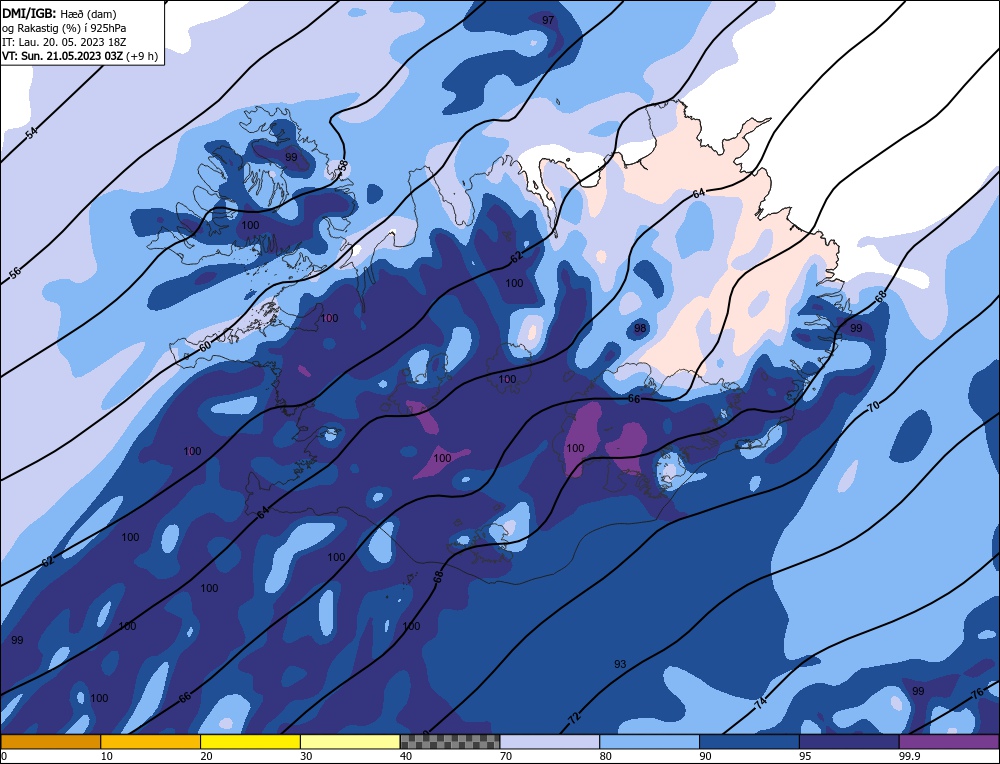Click the medium blue 90–95 legend swatch
Image resolution: width=1000 pixels, height=764 pixels.
pyautogui.click(x=749, y=741)
